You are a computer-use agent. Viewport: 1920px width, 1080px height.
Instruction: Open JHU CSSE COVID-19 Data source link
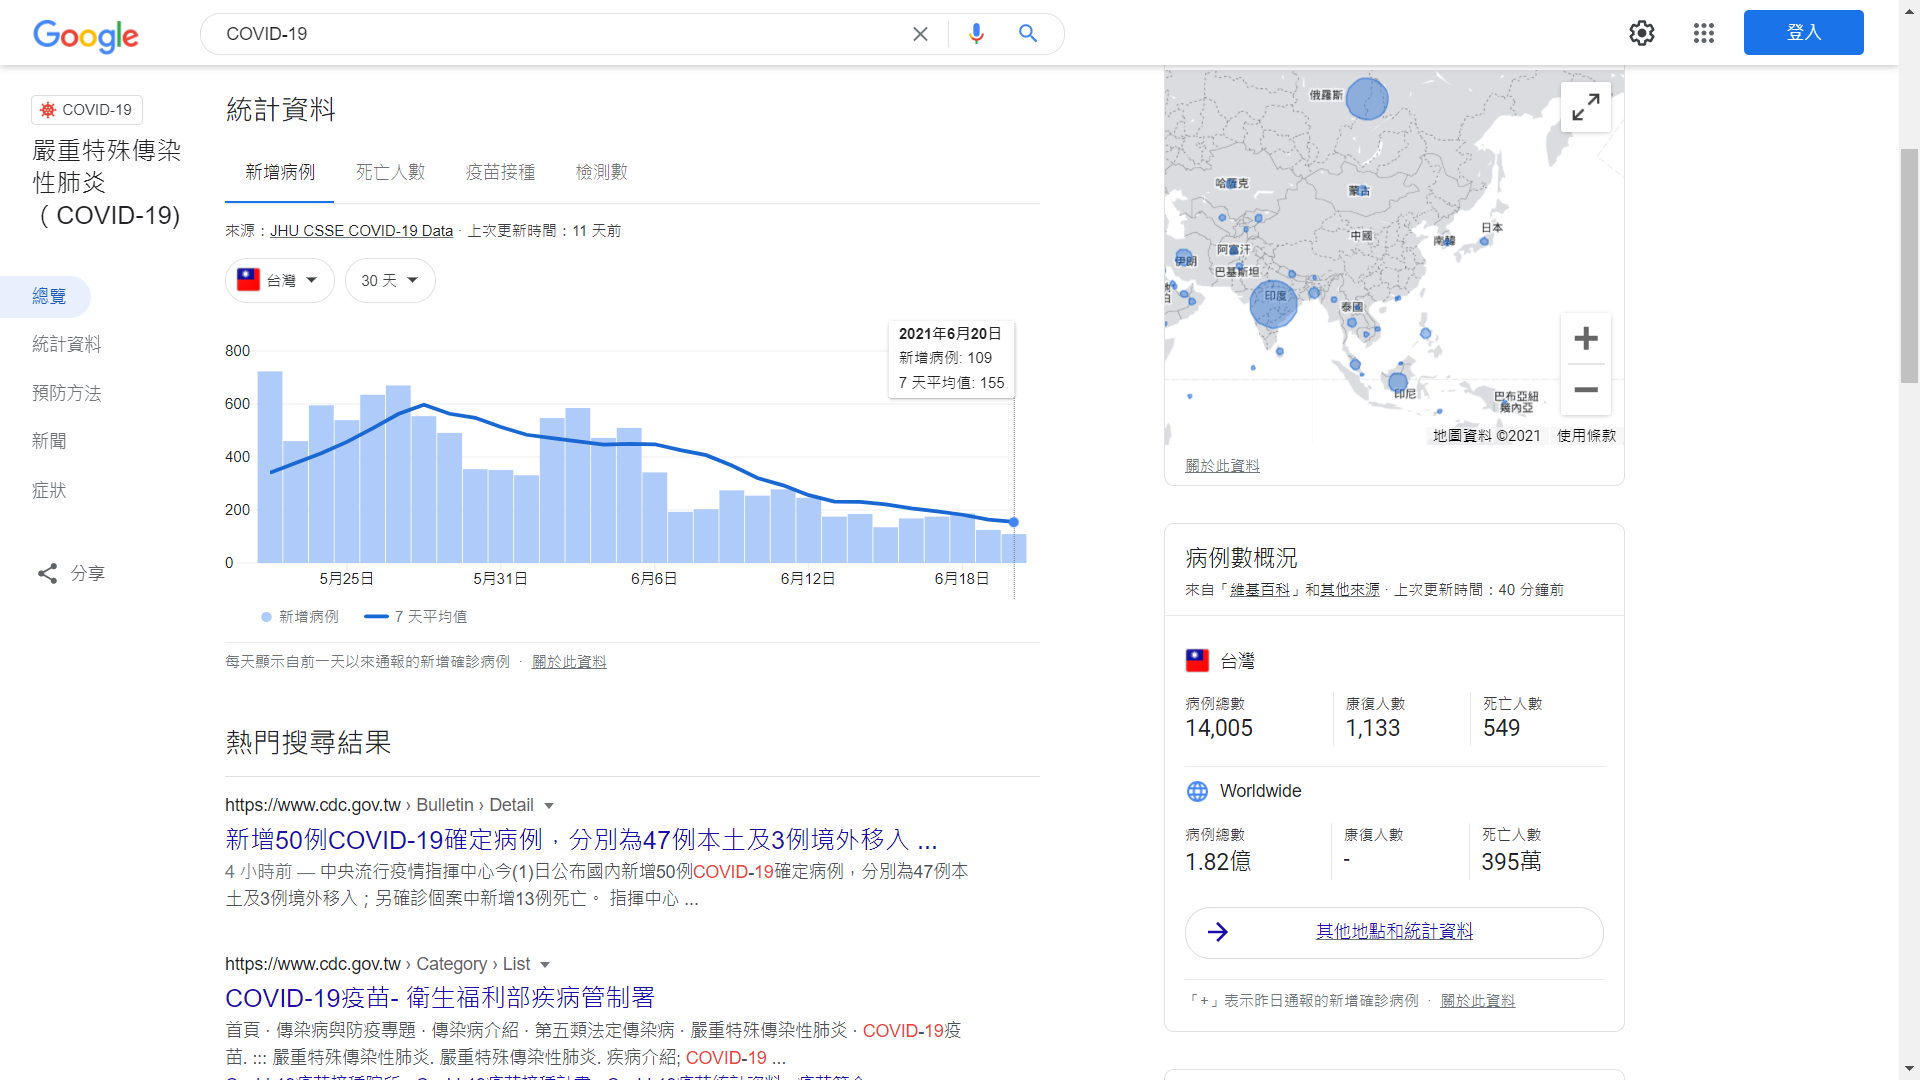pos(361,231)
